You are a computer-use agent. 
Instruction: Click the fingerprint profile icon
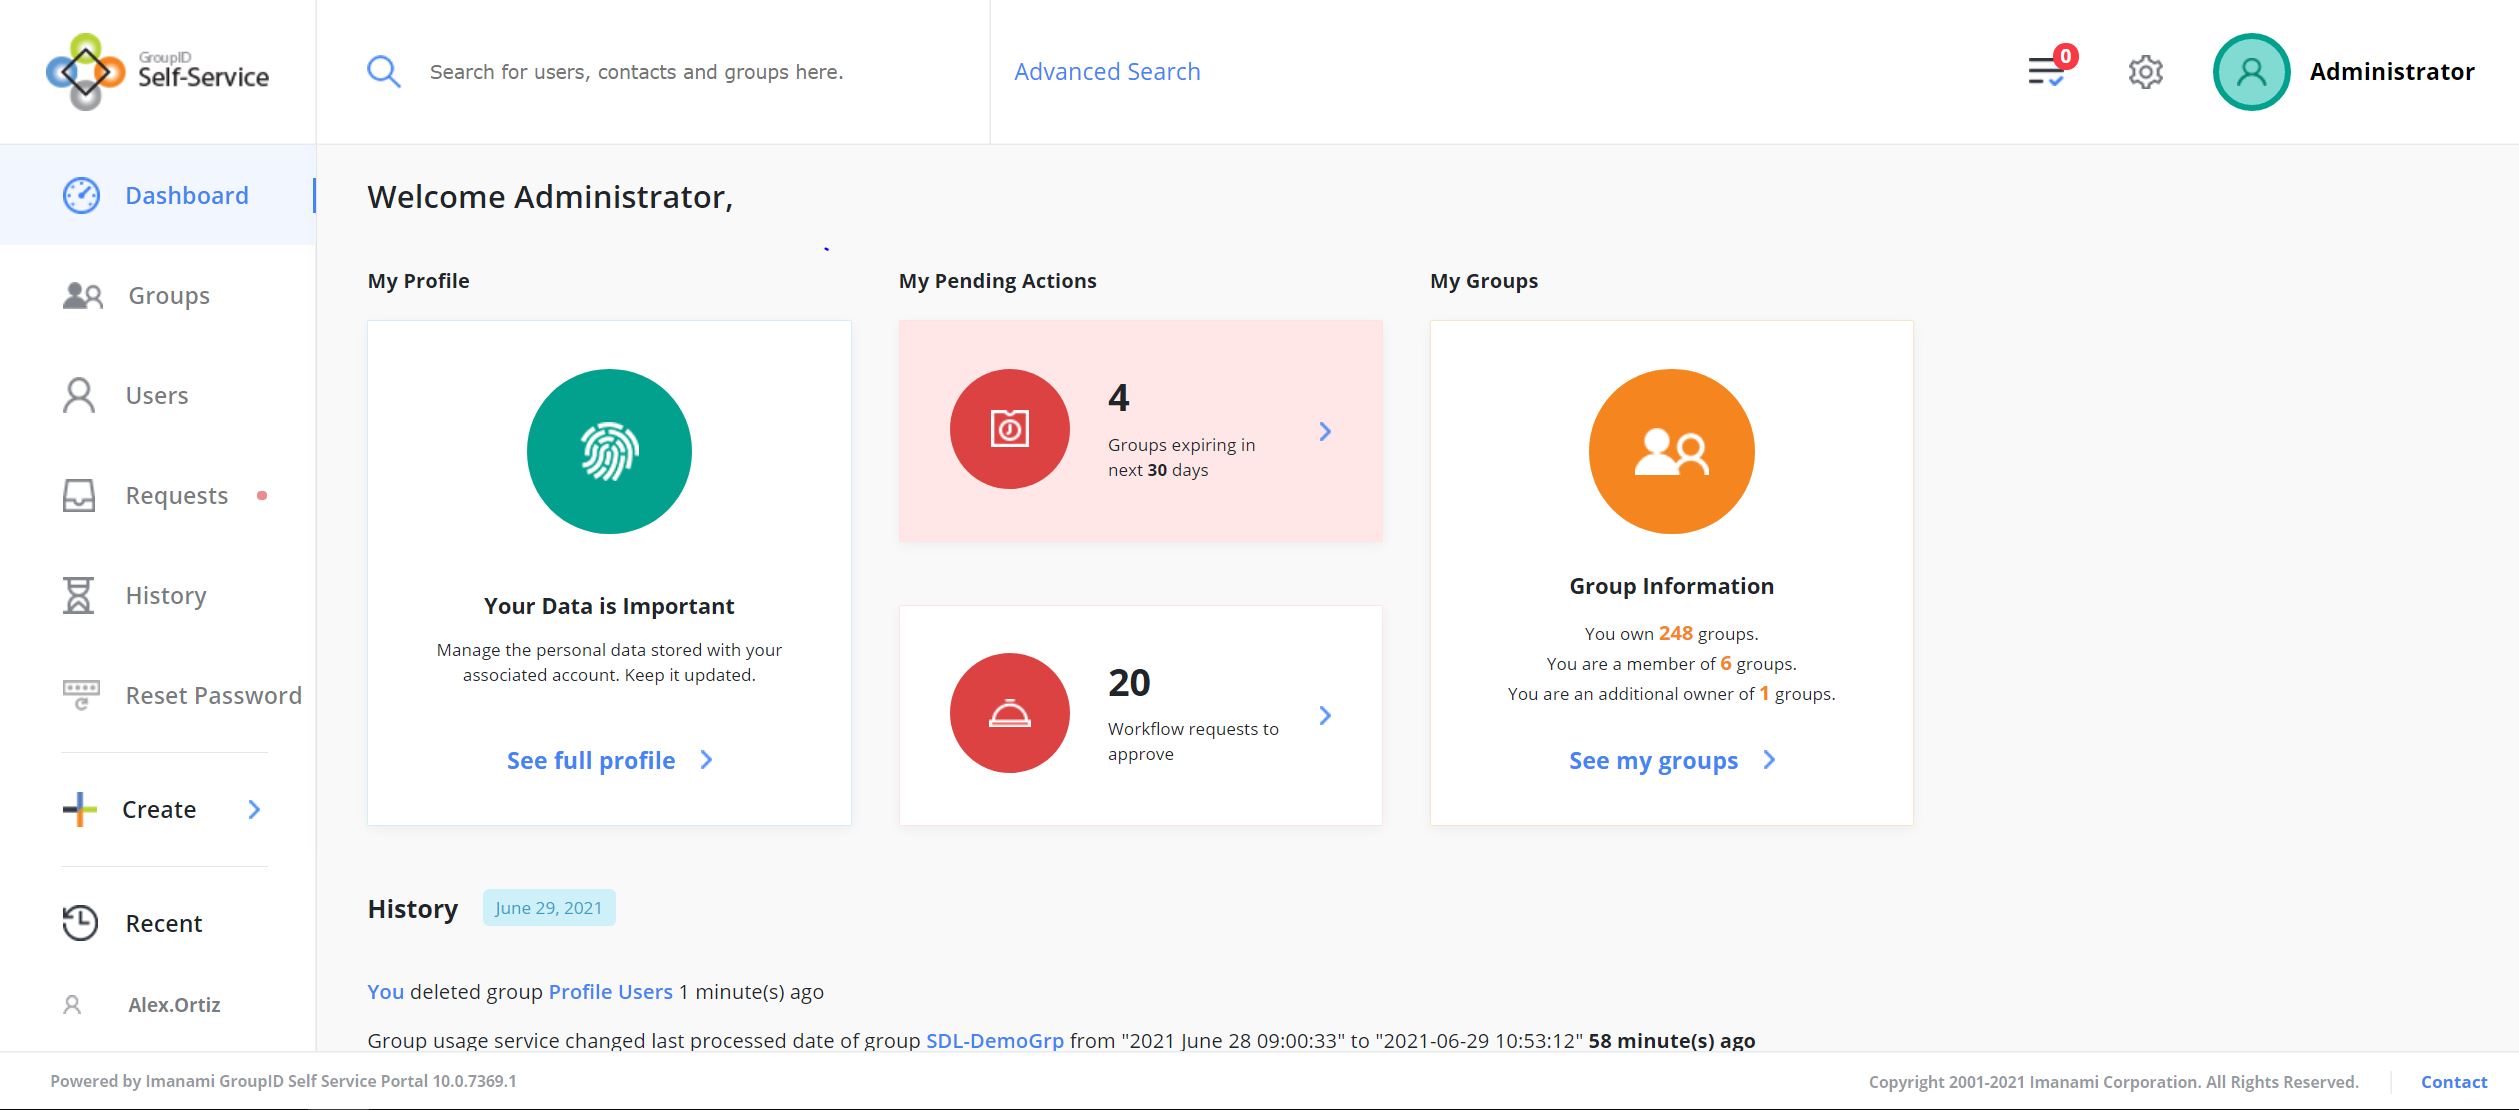click(609, 451)
